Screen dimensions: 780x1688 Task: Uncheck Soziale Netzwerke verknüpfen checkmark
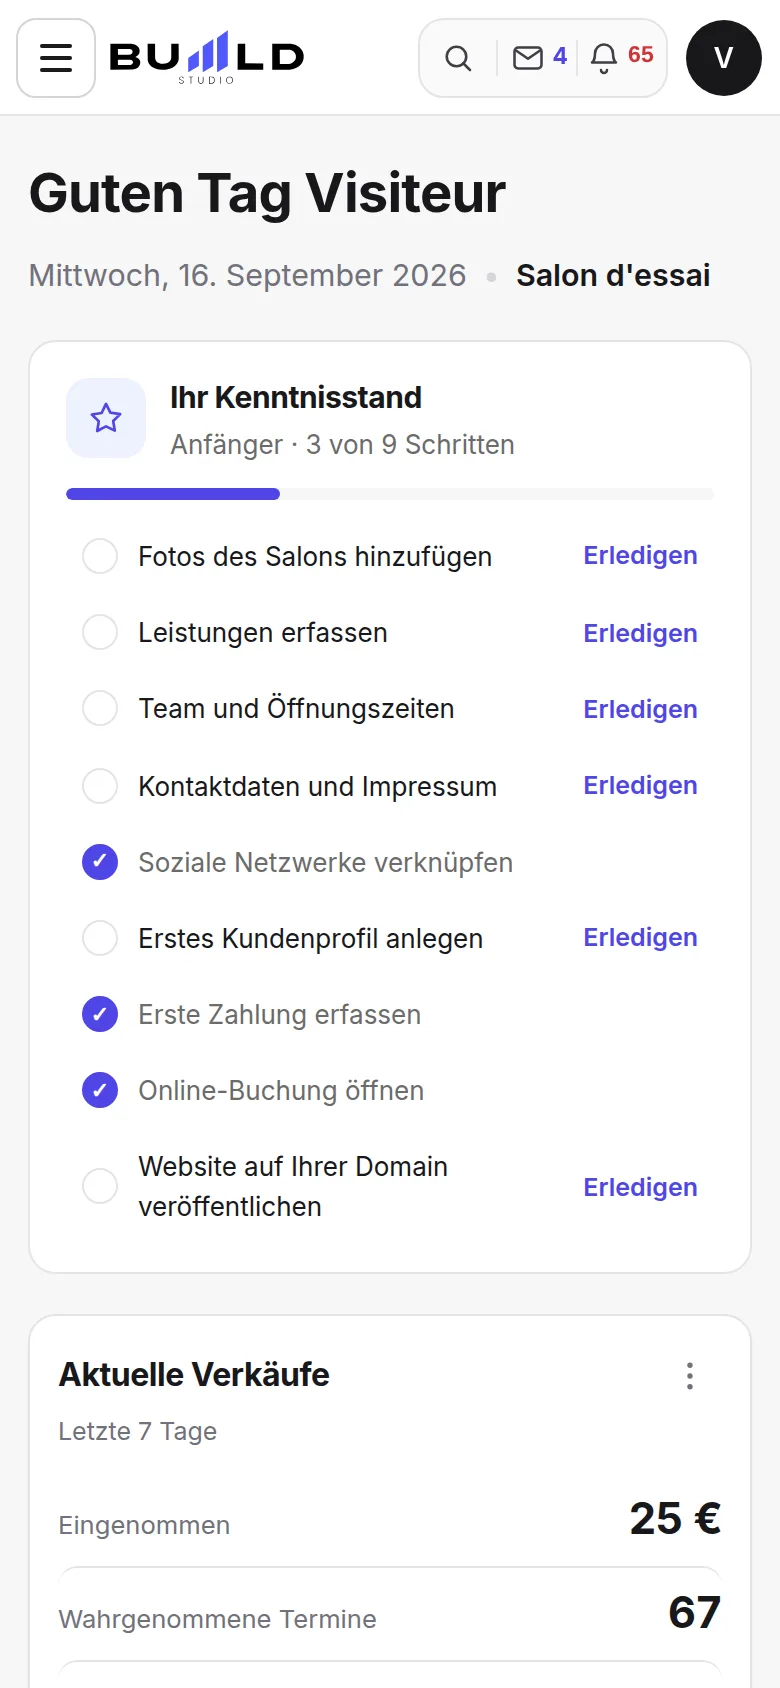coord(100,862)
